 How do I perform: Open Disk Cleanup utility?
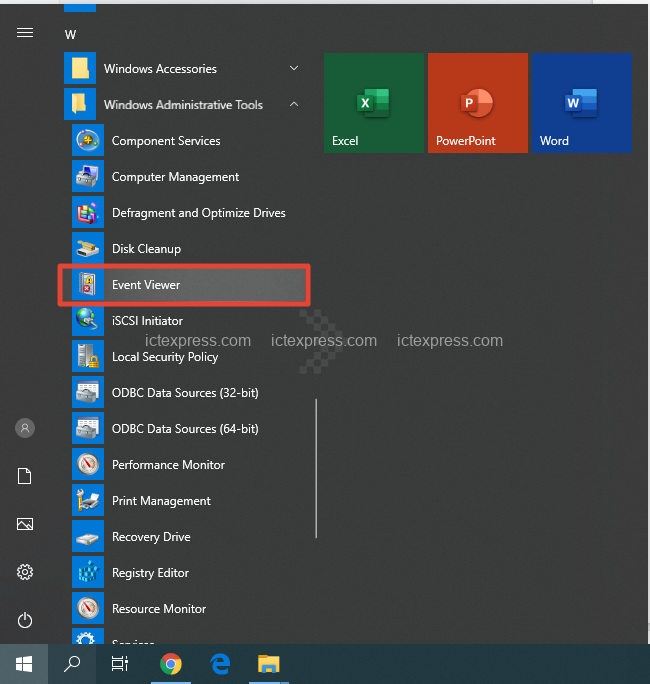pyautogui.click(x=146, y=249)
